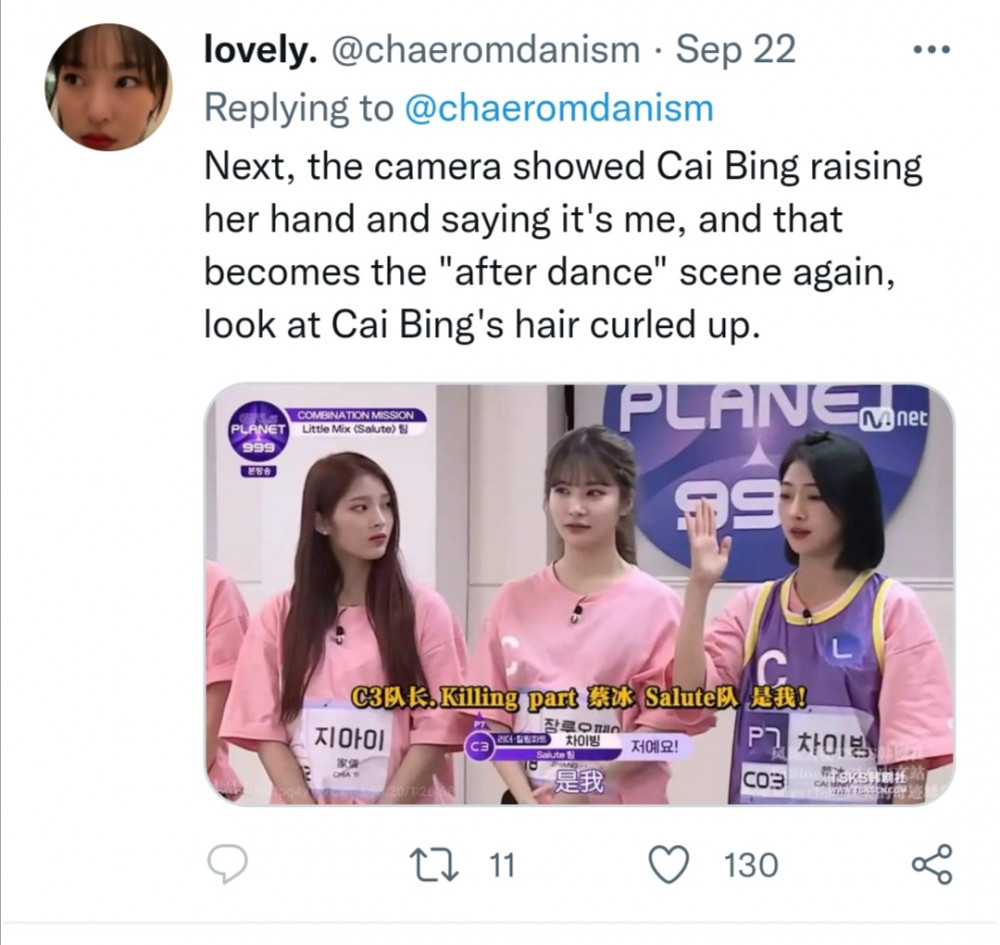Click the retweet count 11
The height and width of the screenshot is (945, 1000).
tap(501, 866)
